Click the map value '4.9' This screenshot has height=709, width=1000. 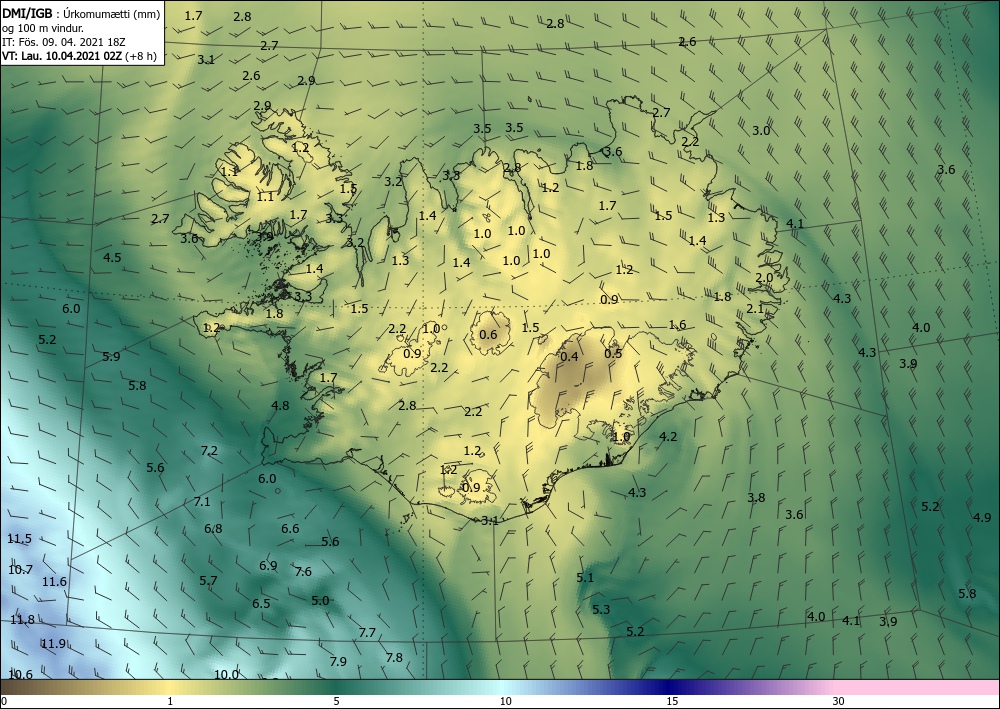[982, 518]
